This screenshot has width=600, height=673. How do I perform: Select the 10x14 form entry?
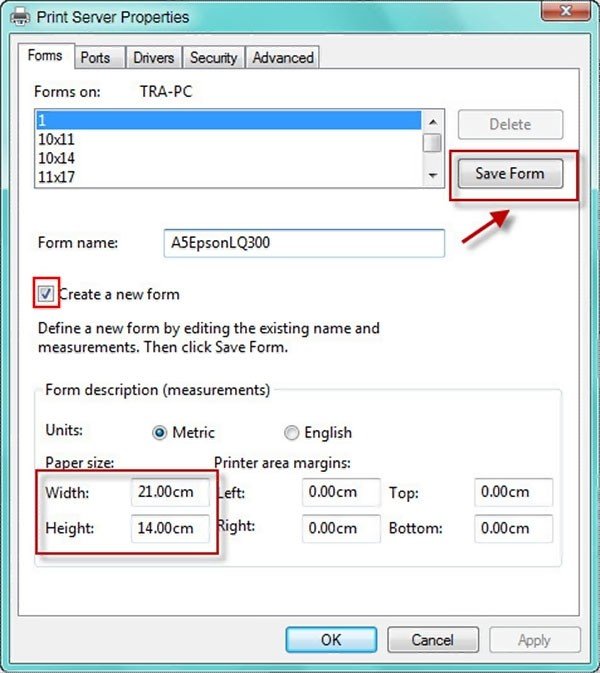(x=228, y=158)
